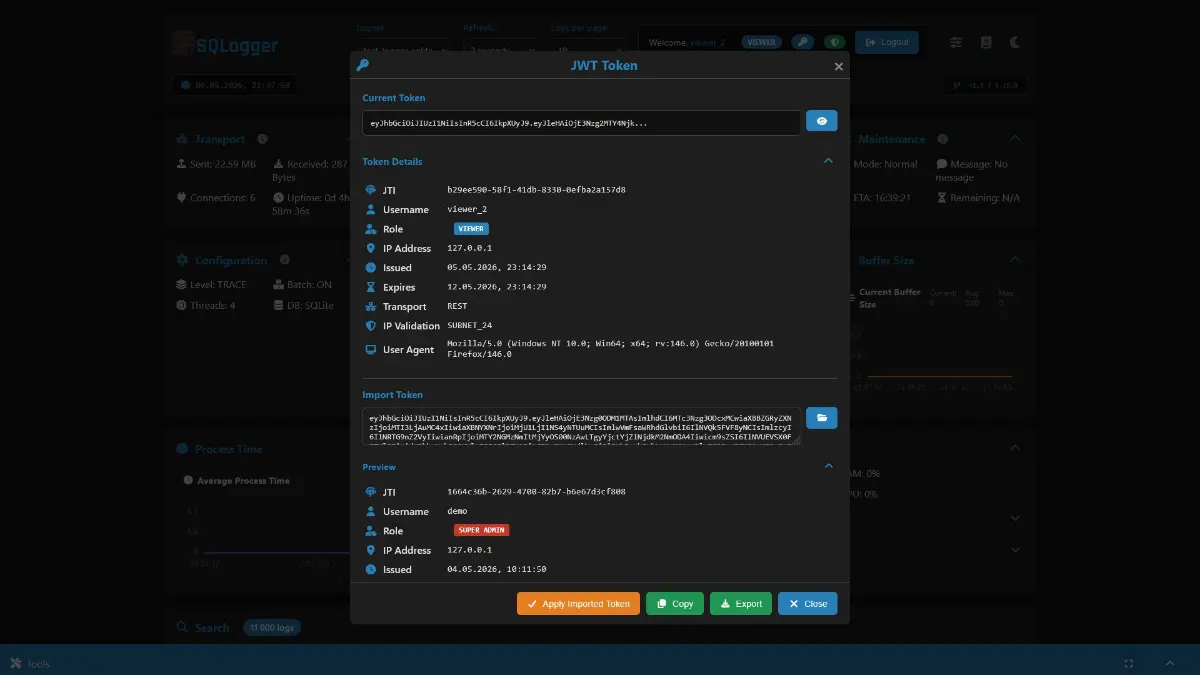Click the JTI fingerprint icon in Preview
The height and width of the screenshot is (675, 1200).
371,492
